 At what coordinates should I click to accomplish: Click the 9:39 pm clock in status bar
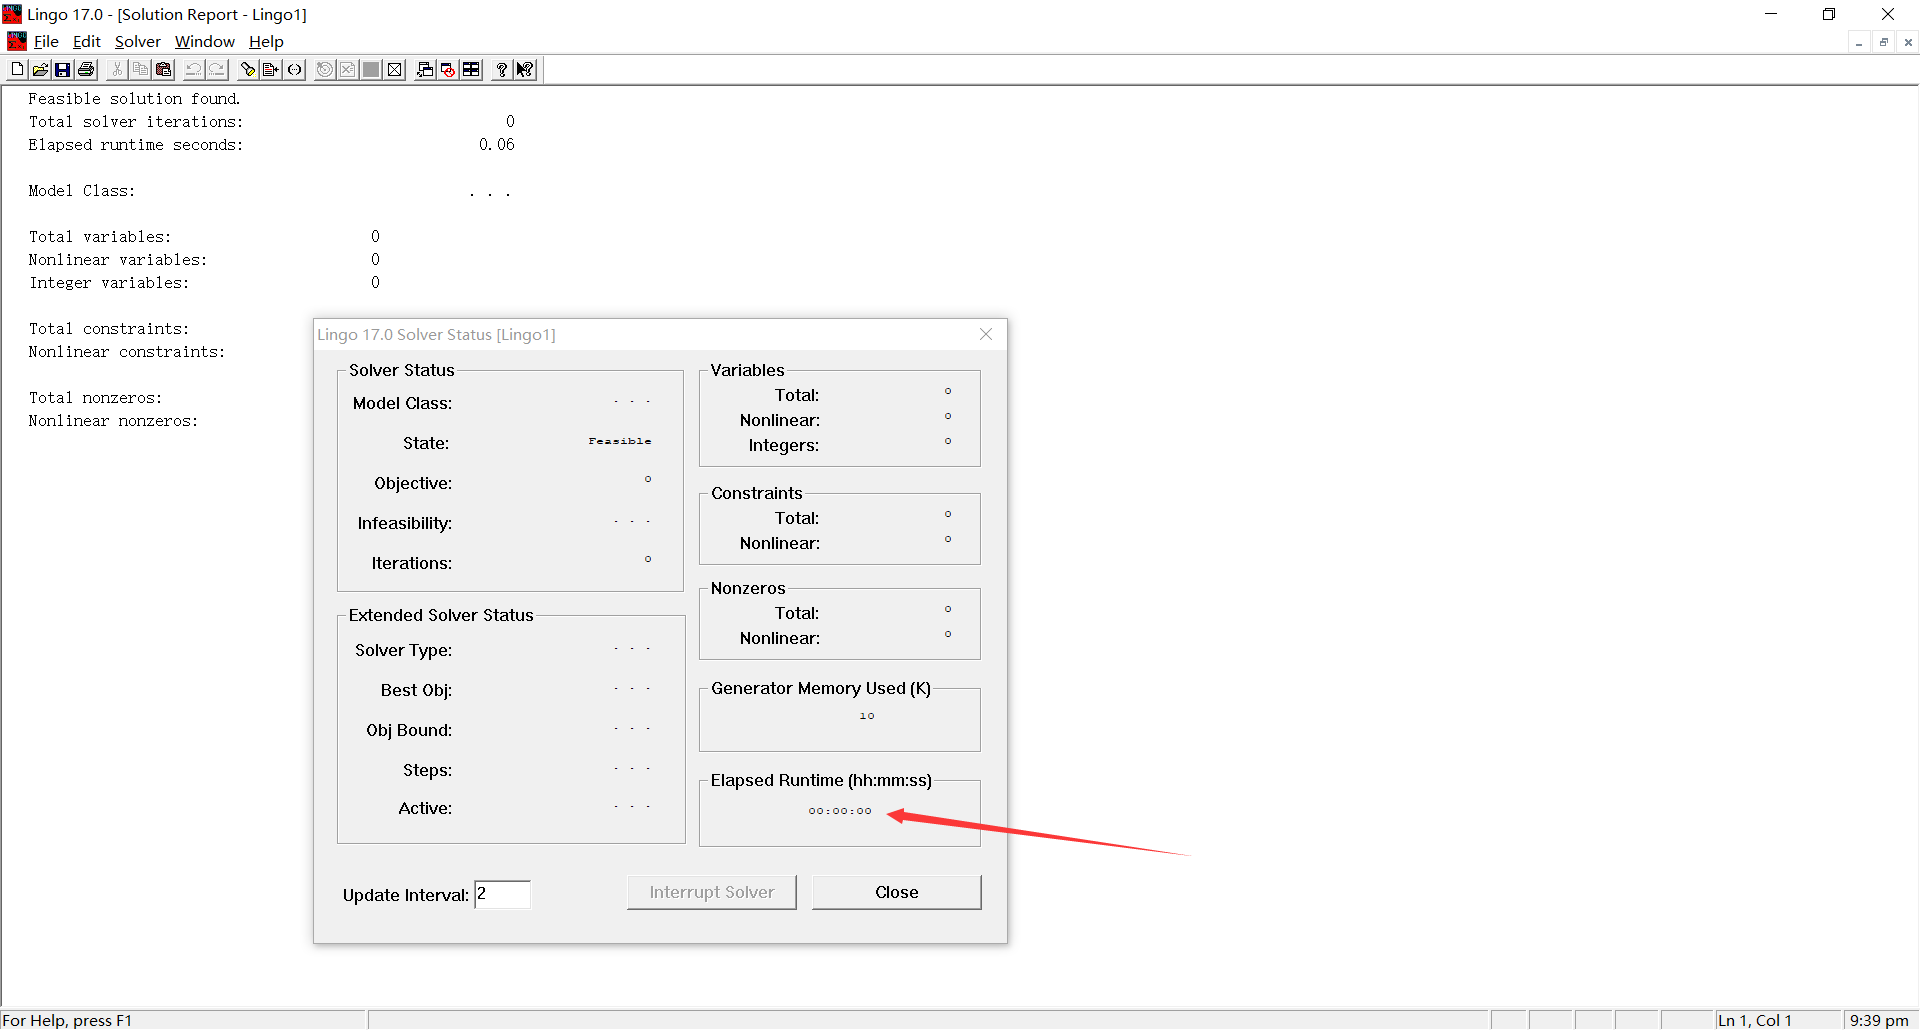tap(1879, 1020)
